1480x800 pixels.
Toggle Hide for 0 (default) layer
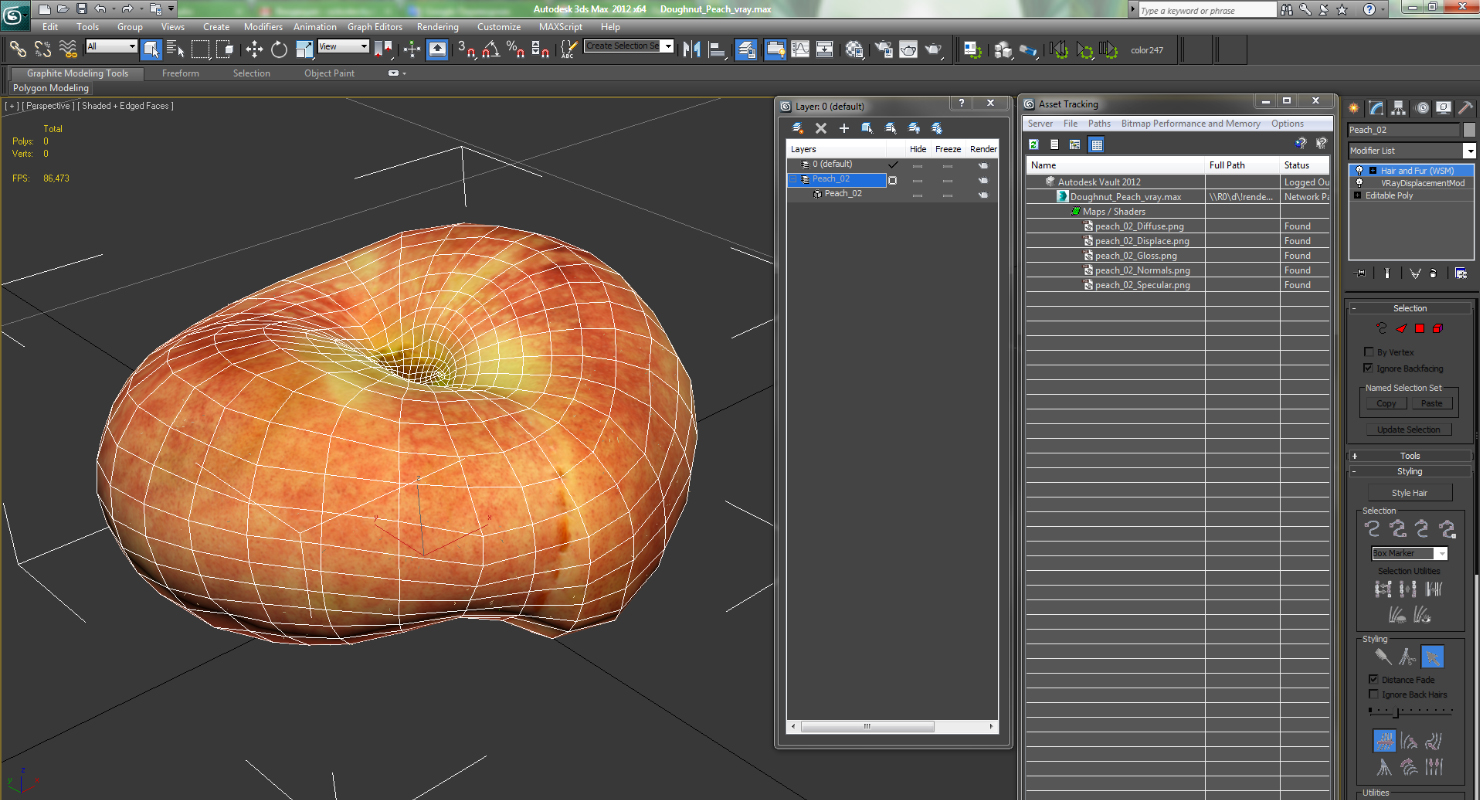[917, 165]
